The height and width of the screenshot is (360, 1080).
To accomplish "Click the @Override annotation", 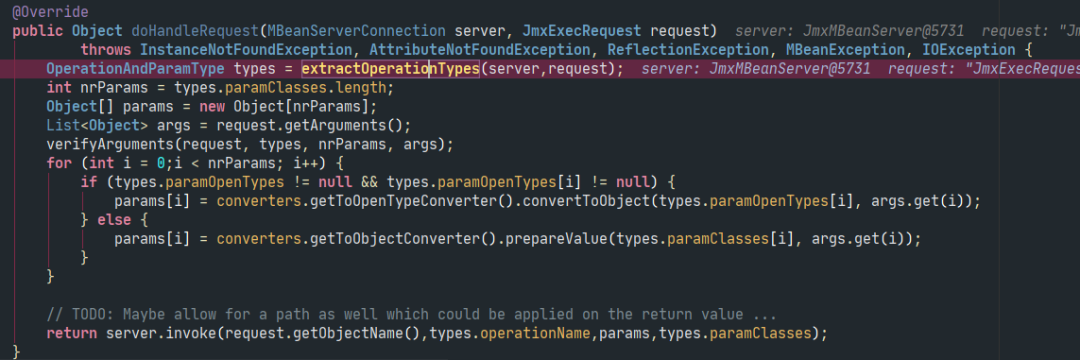I will click(x=50, y=12).
